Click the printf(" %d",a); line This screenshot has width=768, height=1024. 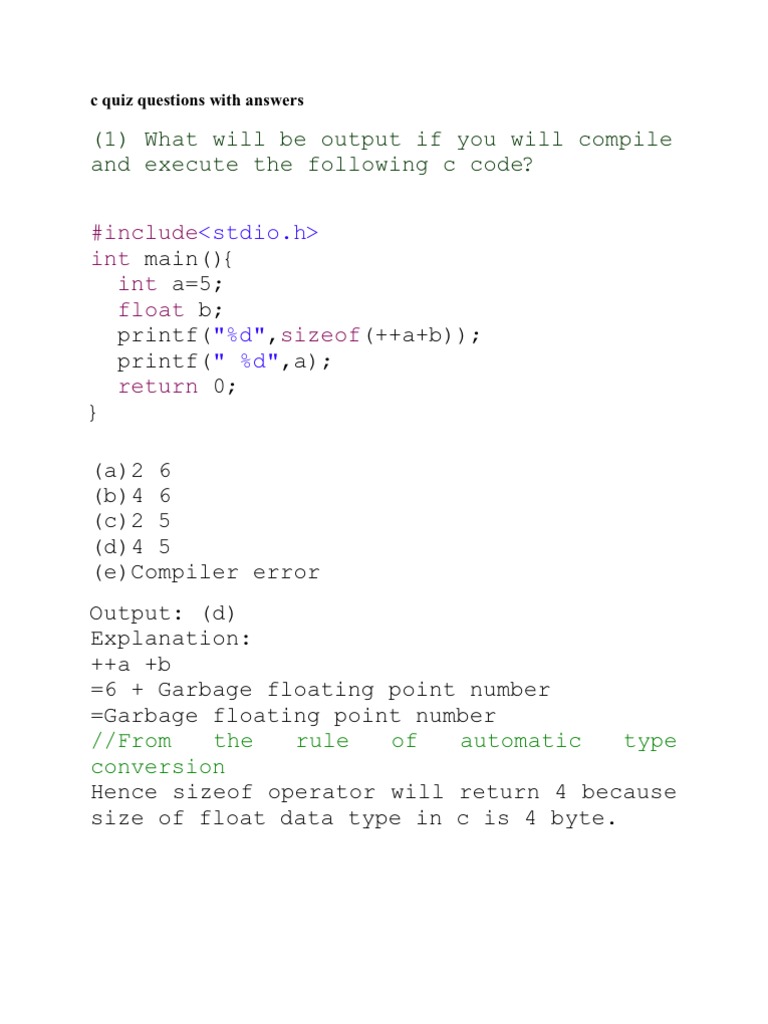223,361
